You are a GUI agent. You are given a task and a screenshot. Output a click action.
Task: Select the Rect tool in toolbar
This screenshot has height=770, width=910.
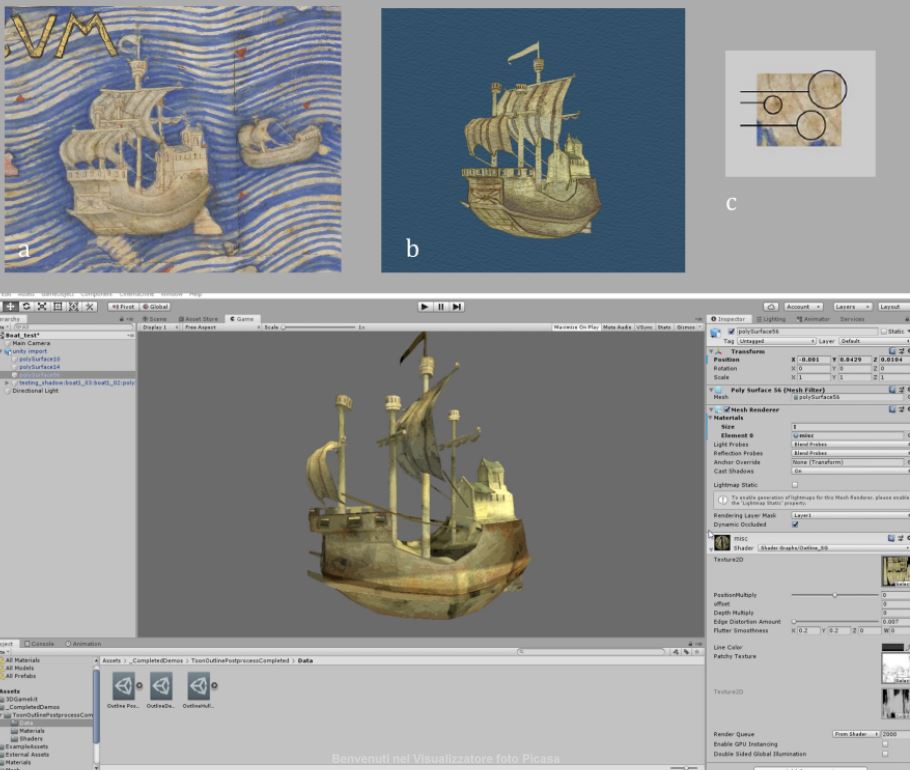pyautogui.click(x=57, y=306)
